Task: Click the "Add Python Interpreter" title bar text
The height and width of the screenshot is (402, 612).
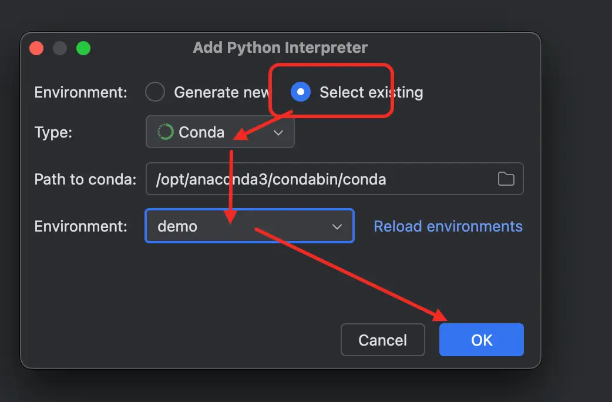Action: [280, 47]
